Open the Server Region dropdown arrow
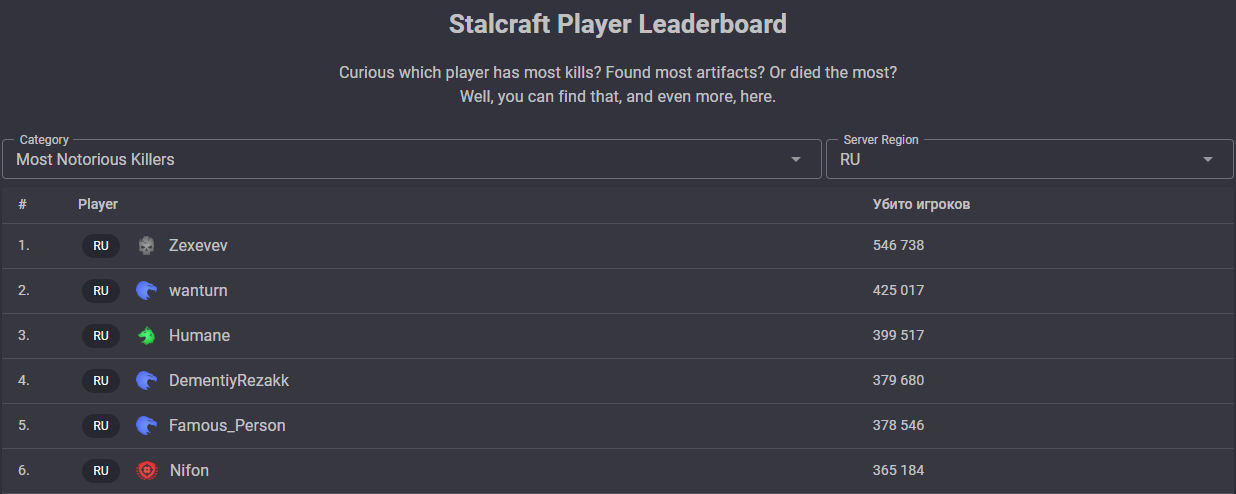The image size is (1236, 494). 1208,160
